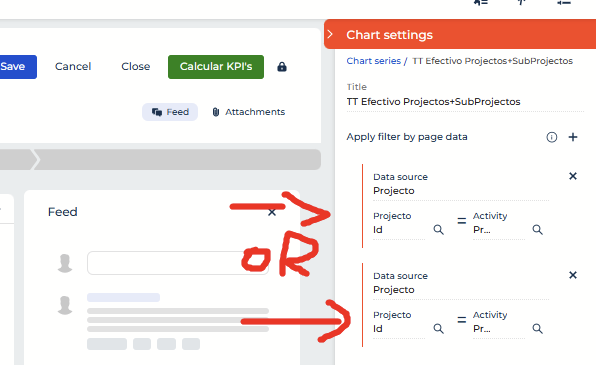Image resolution: width=596 pixels, height=365 pixels.
Task: Click the avatar of the placeholder feed post
Action: [65, 305]
